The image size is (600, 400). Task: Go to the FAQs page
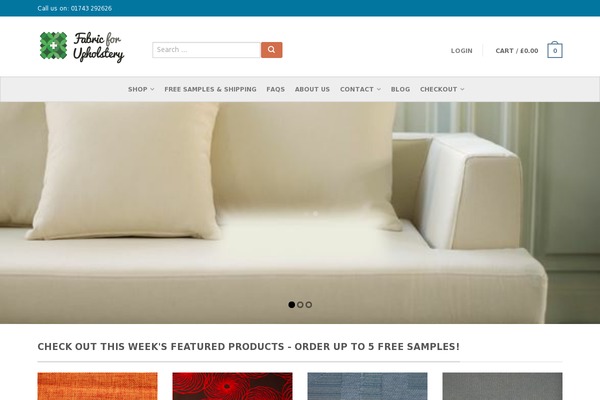point(276,89)
